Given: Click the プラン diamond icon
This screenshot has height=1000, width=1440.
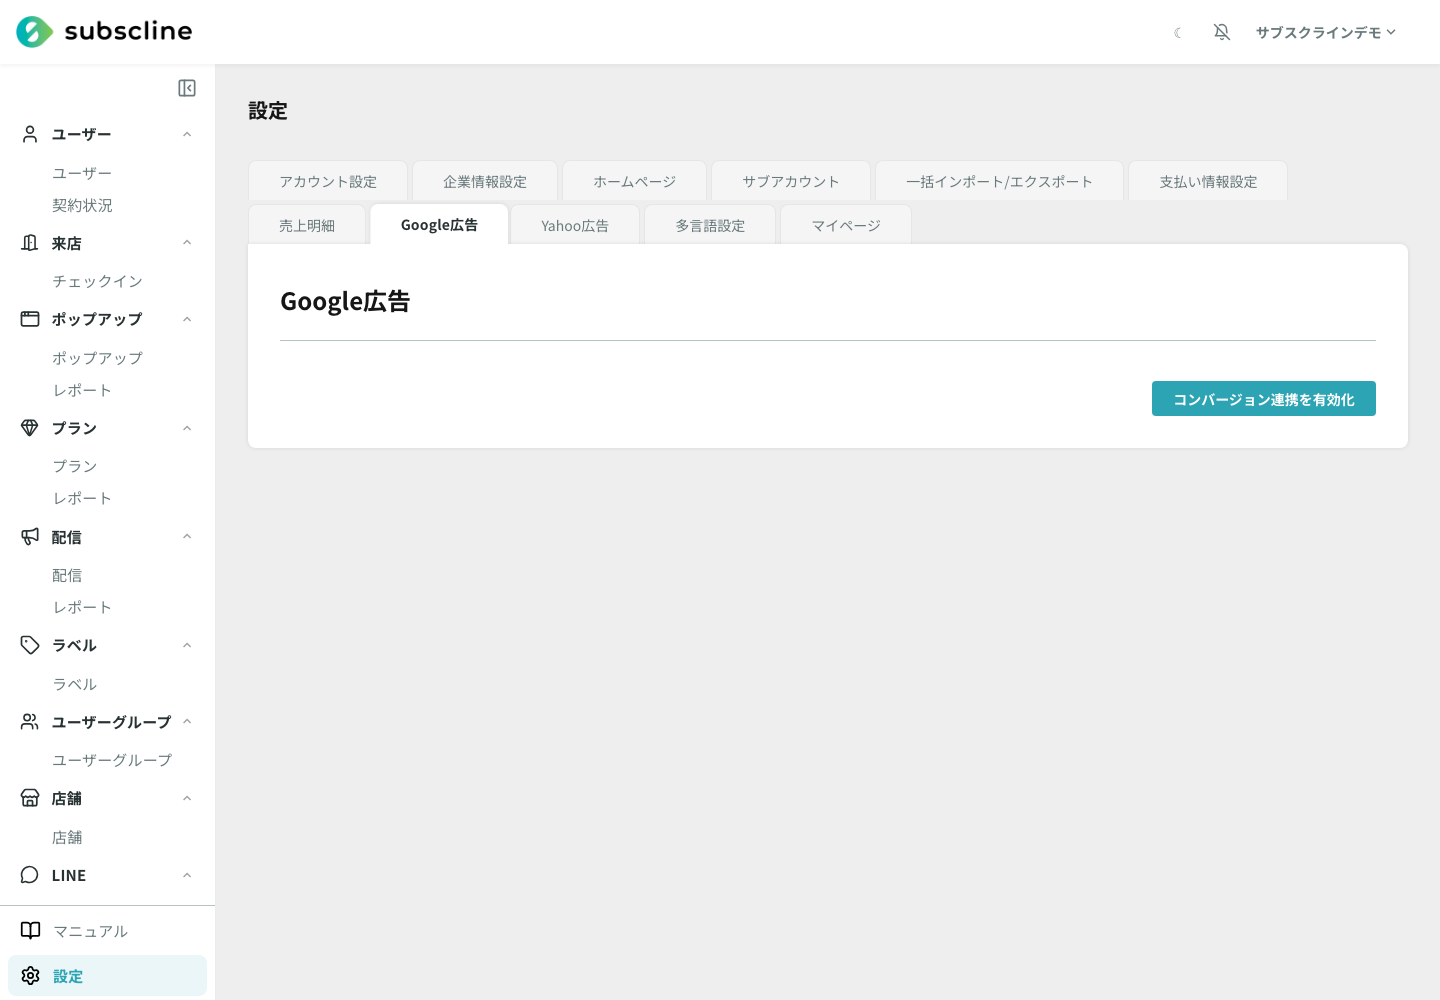Looking at the screenshot, I should click(30, 428).
